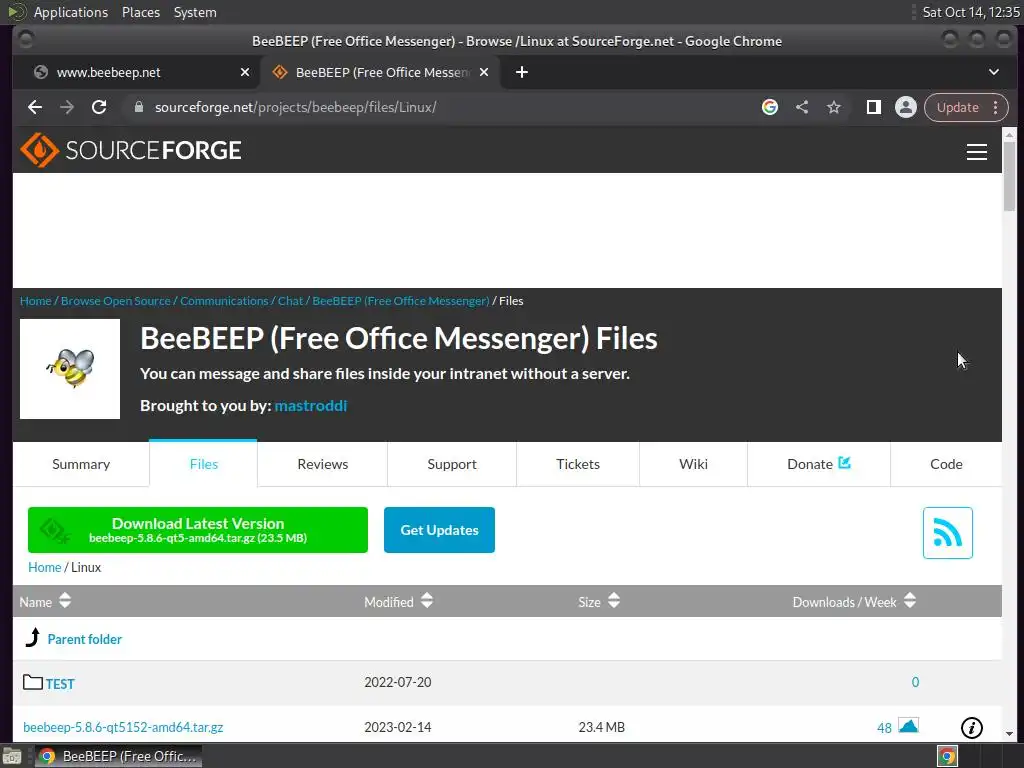Open the RSS feed icon
Screen dimensions: 1024x768
pyautogui.click(x=948, y=533)
